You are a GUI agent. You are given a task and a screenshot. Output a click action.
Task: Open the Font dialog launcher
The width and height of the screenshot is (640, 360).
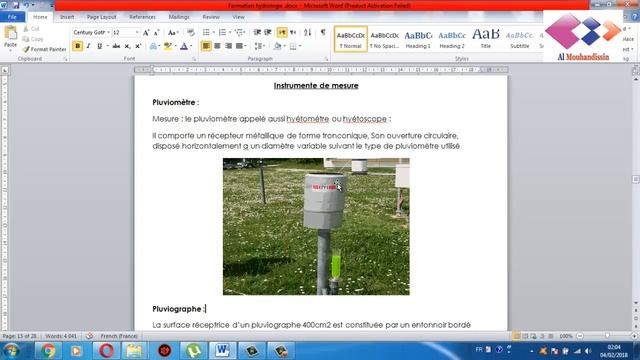[x=194, y=59]
